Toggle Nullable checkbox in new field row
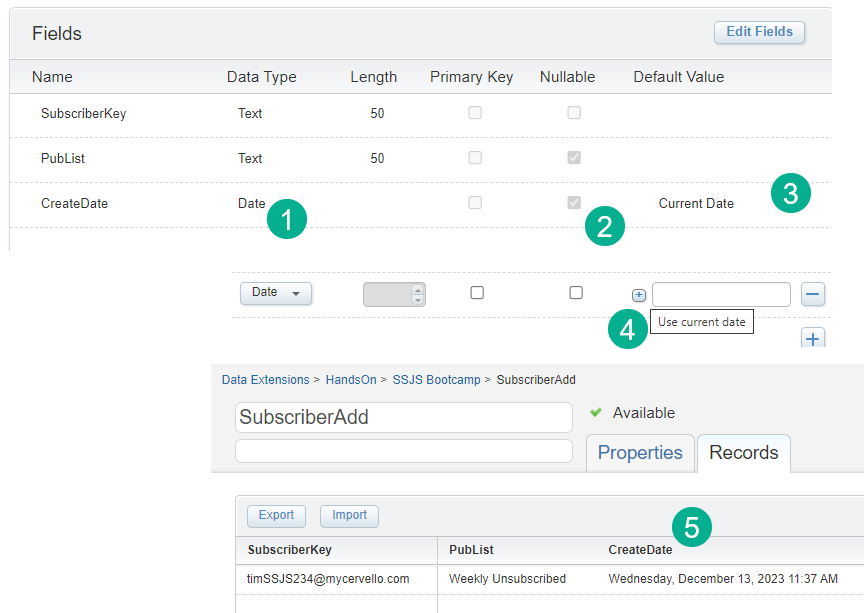Screen dimensions: 864x613 point(576,293)
